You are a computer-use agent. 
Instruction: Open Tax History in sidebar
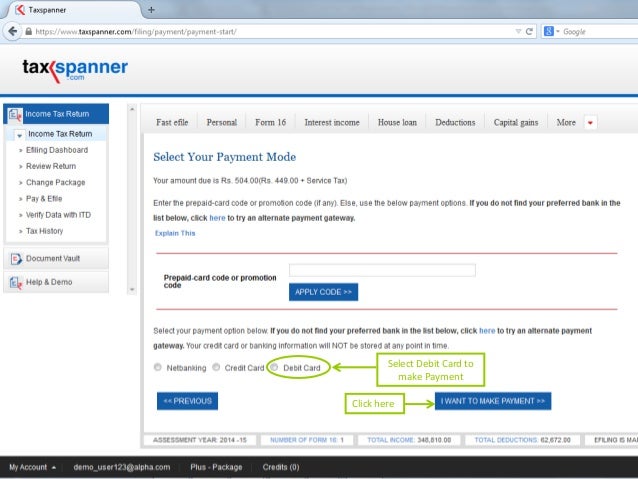tap(44, 231)
